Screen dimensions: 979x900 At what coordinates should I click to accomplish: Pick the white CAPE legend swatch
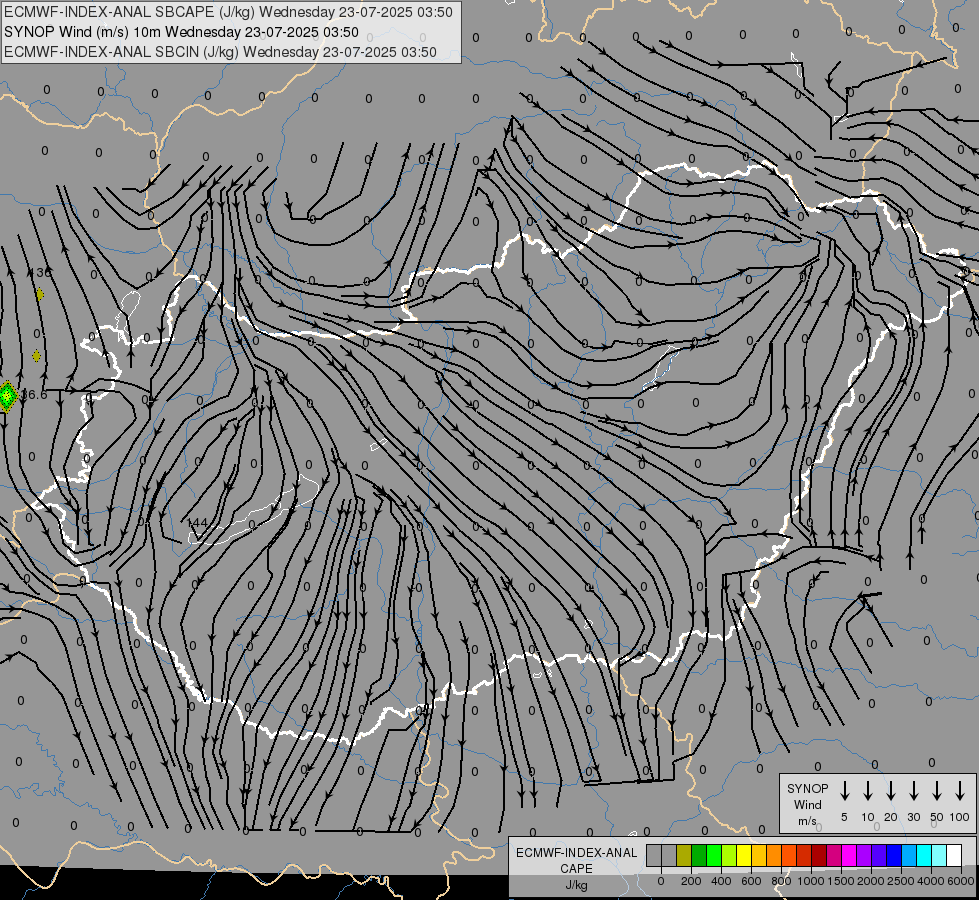click(x=955, y=856)
